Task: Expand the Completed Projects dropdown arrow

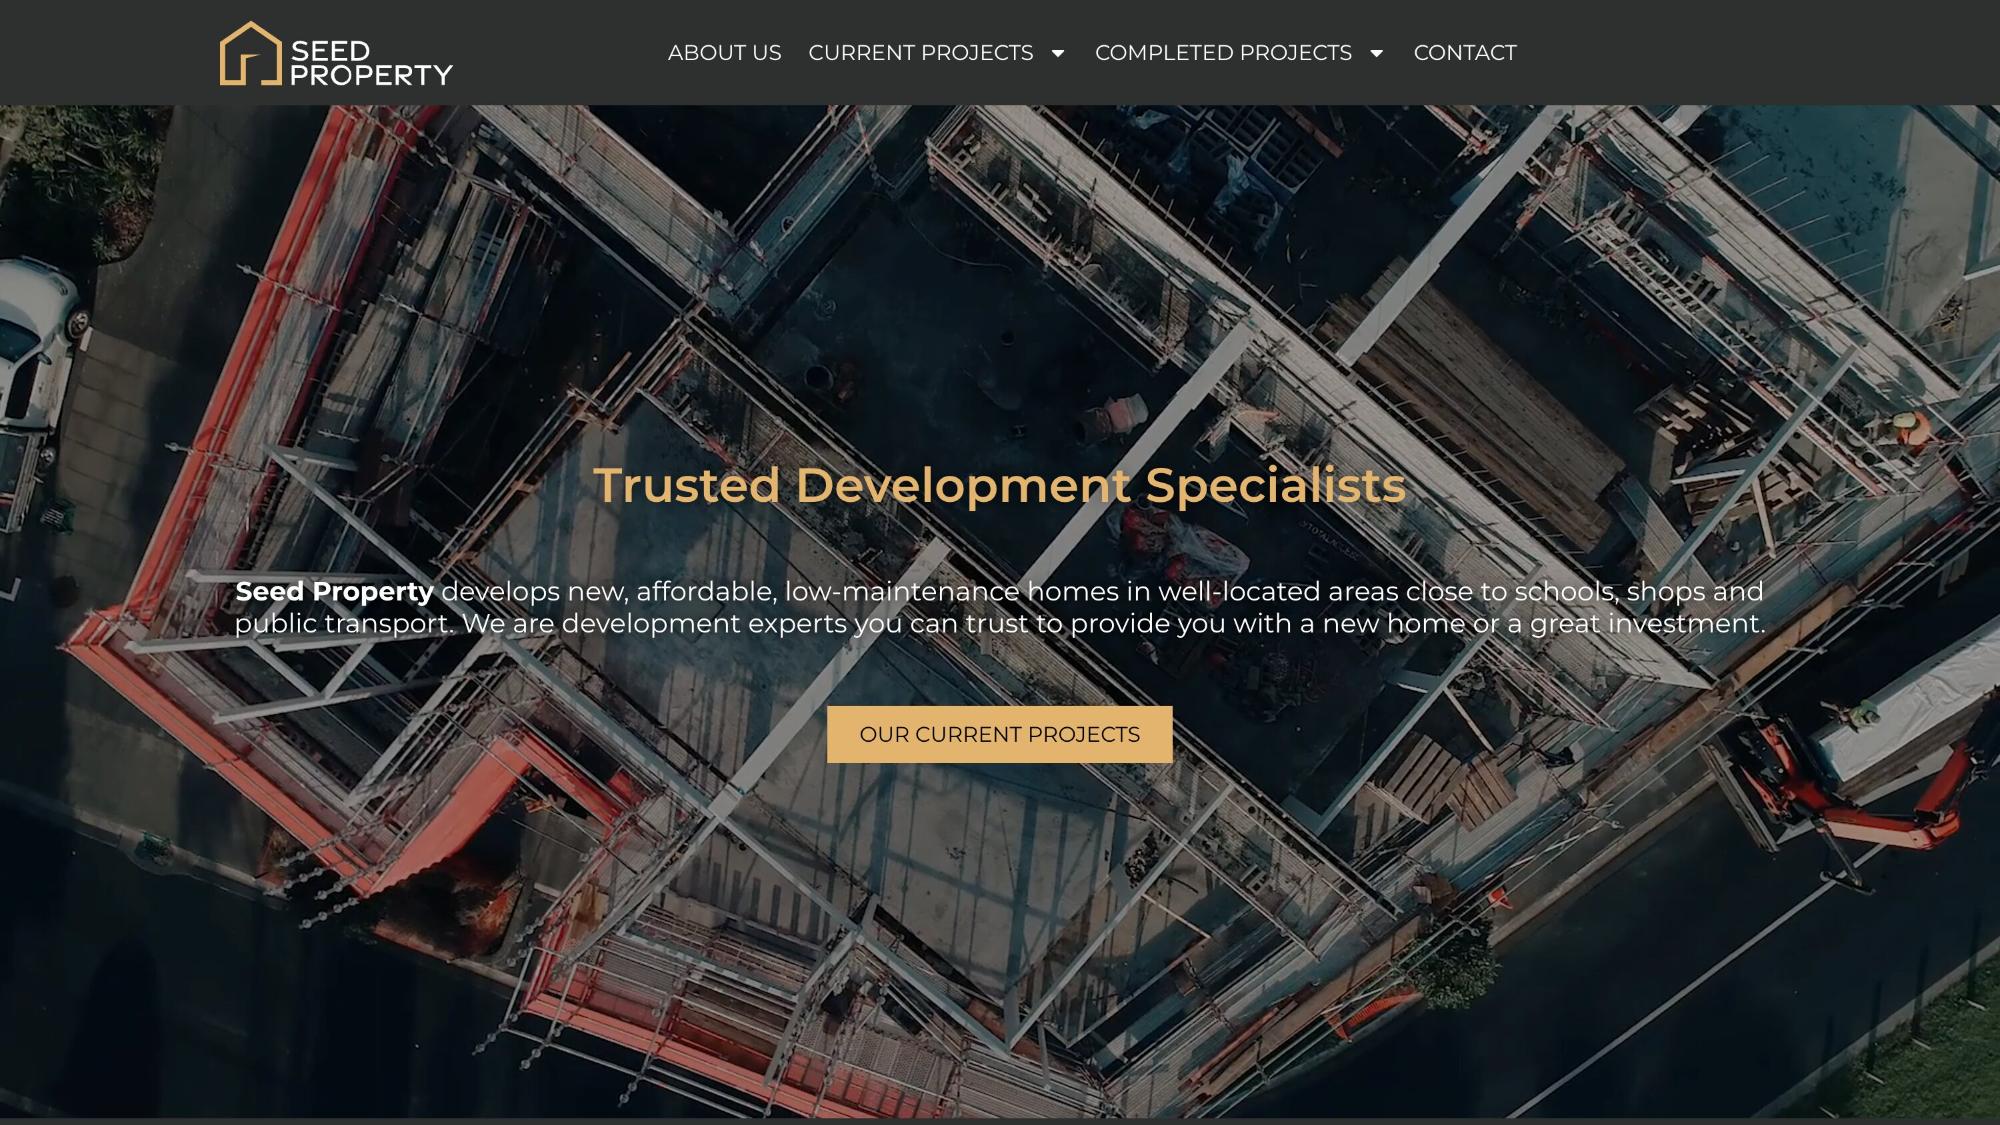Action: tap(1376, 53)
